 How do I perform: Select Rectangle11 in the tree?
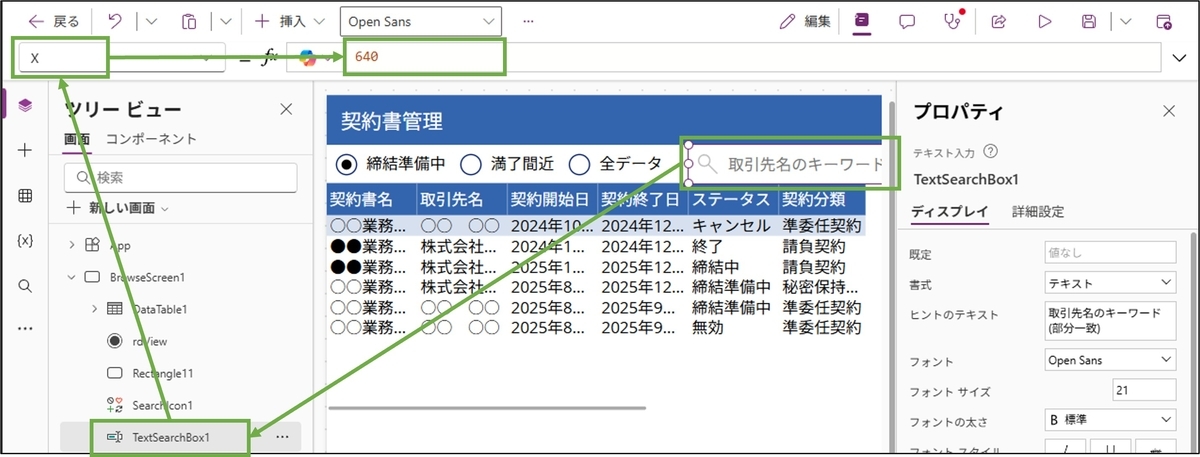(x=162, y=373)
